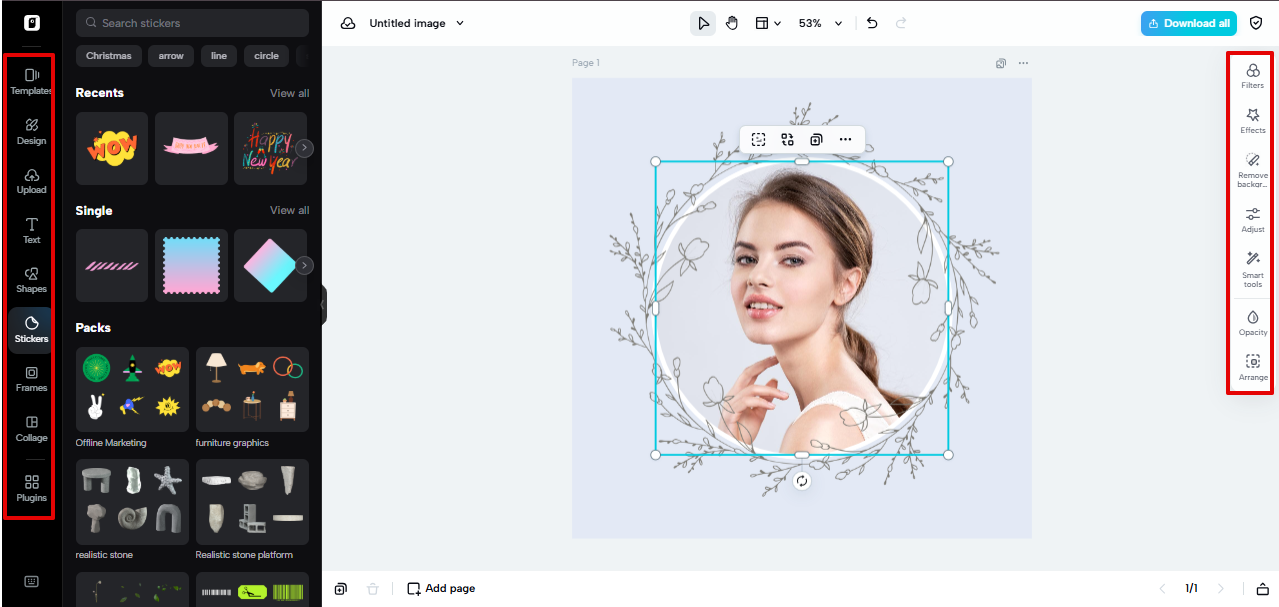Open the 53% zoom dropdown
This screenshot has height=607, width=1279.
[x=820, y=23]
